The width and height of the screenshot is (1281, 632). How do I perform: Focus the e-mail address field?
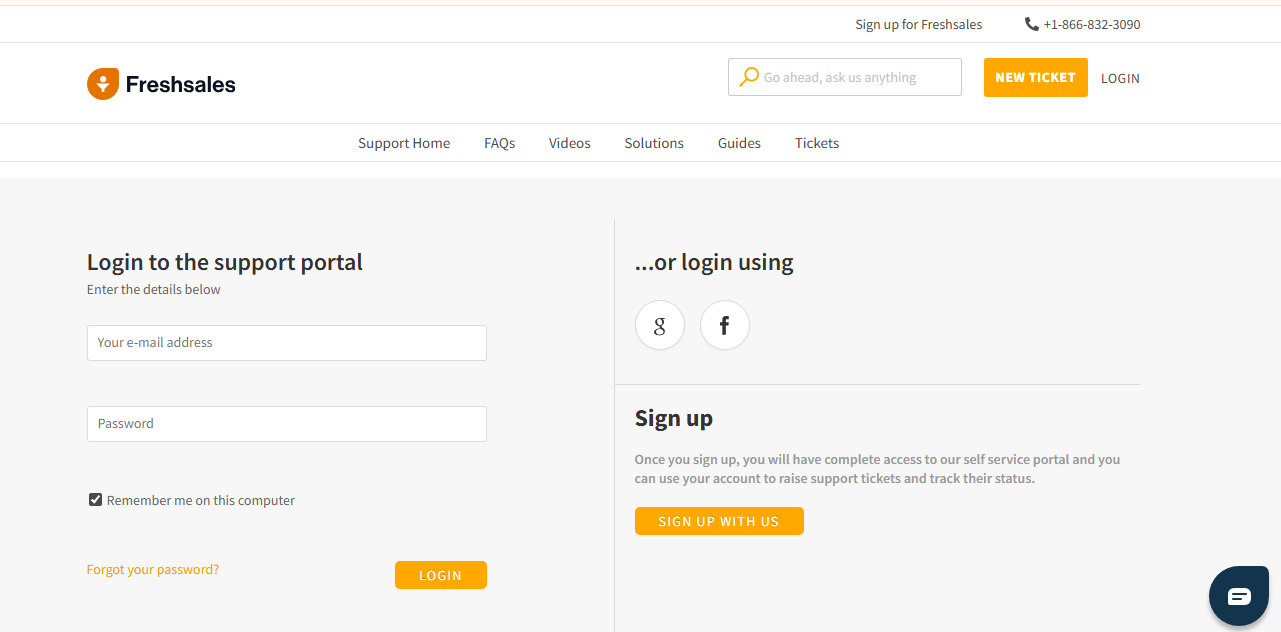click(x=287, y=342)
